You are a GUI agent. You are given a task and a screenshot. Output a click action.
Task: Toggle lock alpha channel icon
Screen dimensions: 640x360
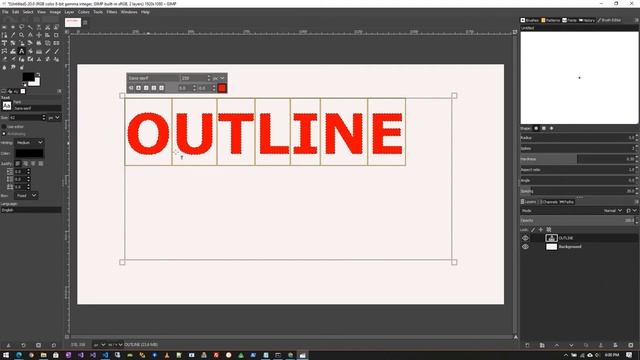point(549,230)
